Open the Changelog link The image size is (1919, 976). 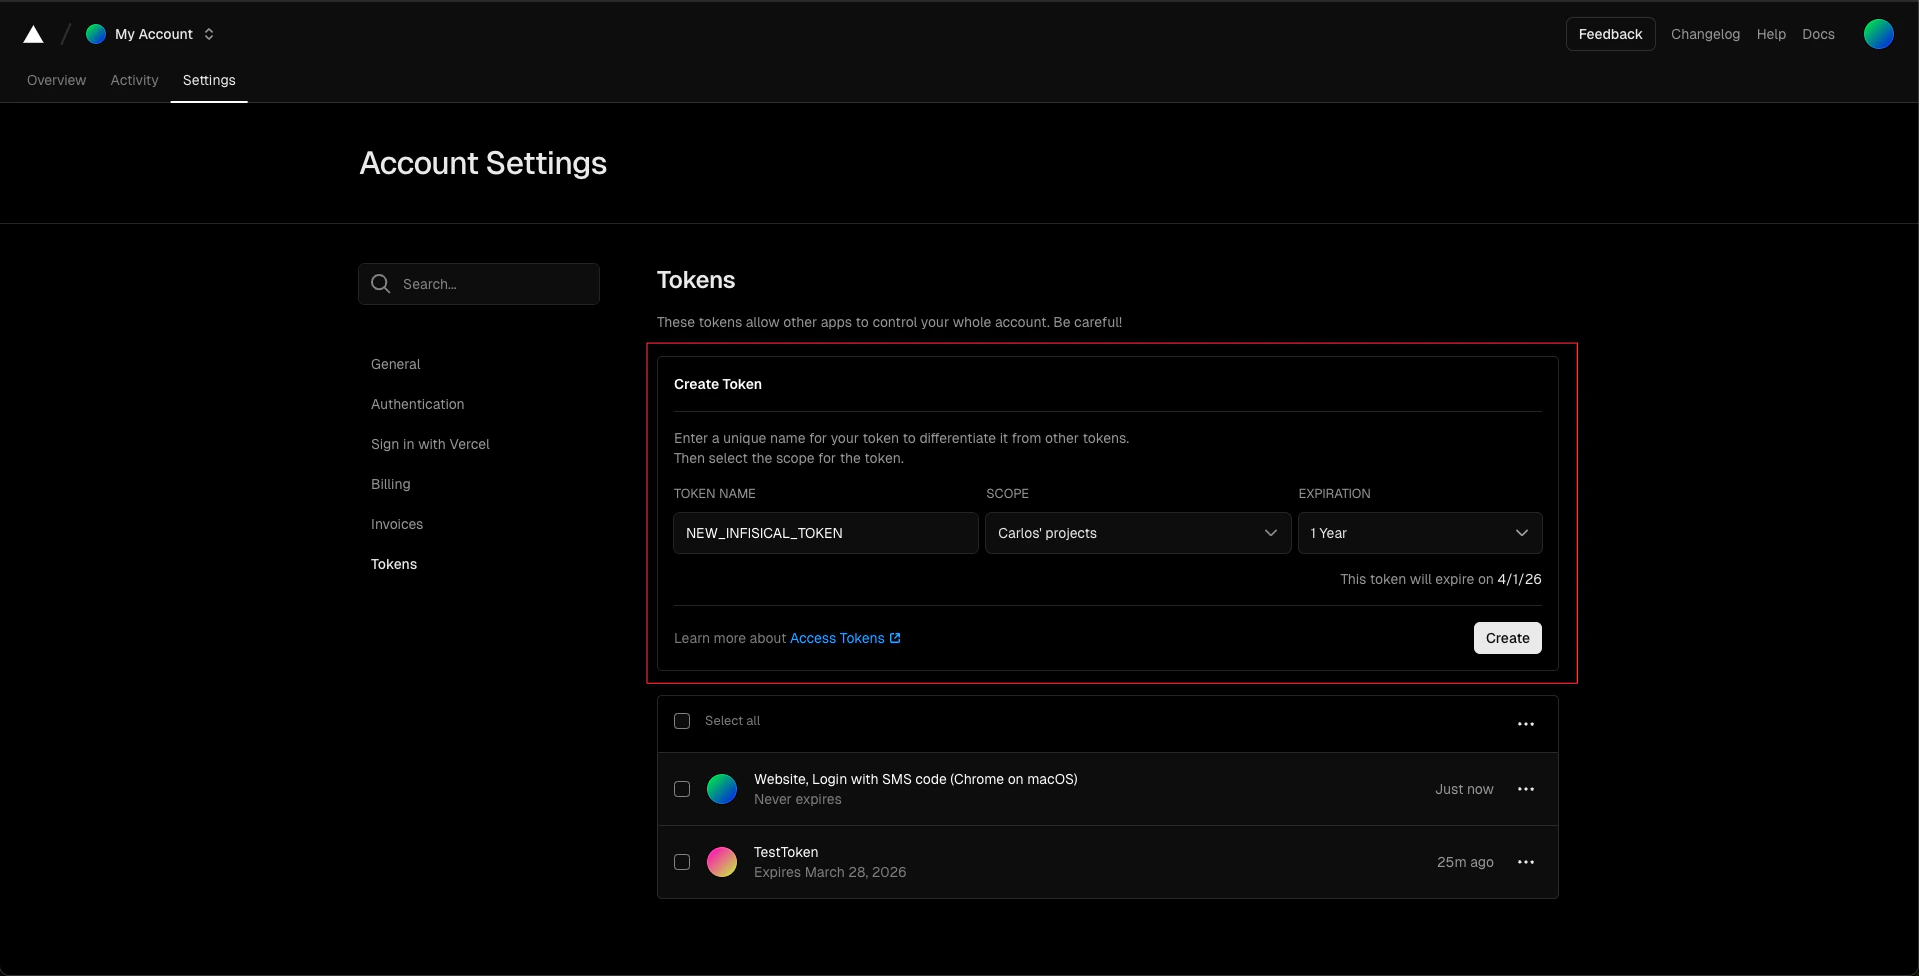(1705, 34)
